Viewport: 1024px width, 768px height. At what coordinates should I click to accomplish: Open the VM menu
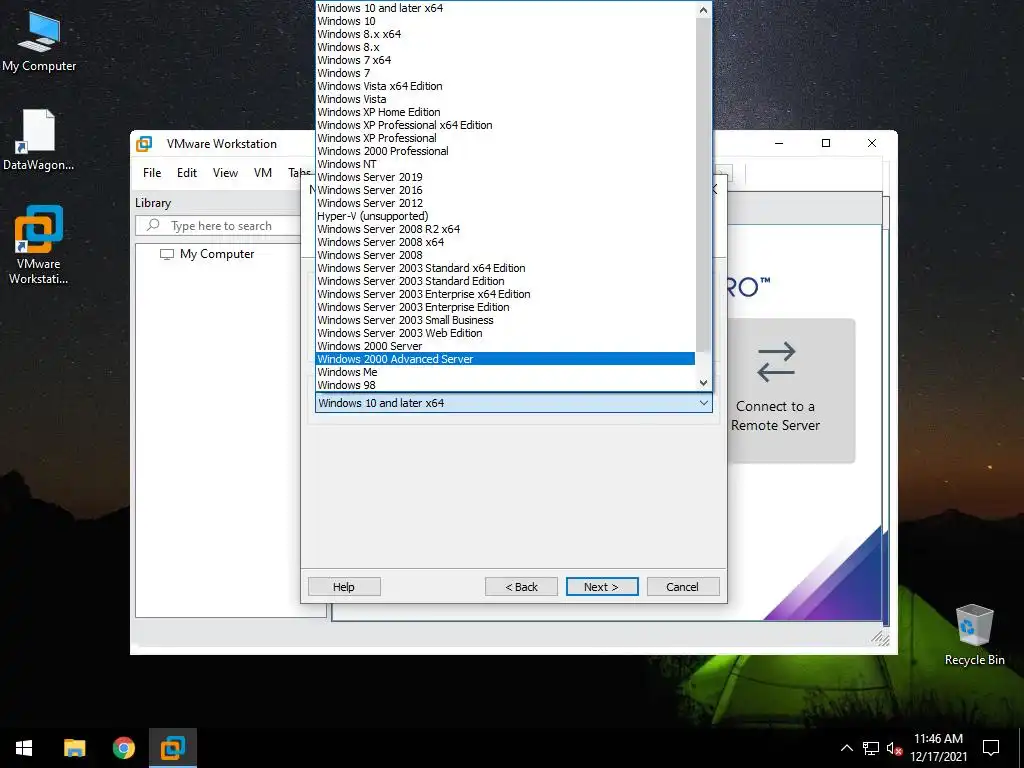pyautogui.click(x=263, y=172)
